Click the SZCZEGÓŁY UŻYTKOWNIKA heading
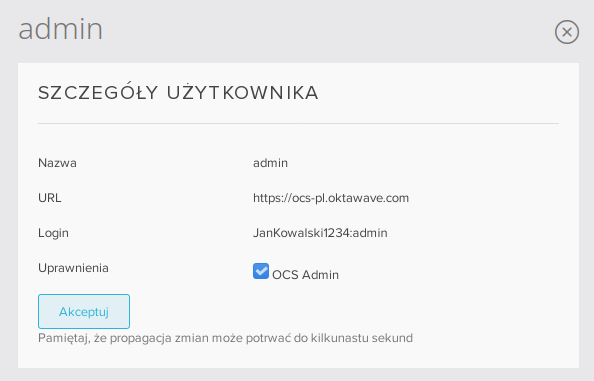The width and height of the screenshot is (594, 381). coord(178,93)
